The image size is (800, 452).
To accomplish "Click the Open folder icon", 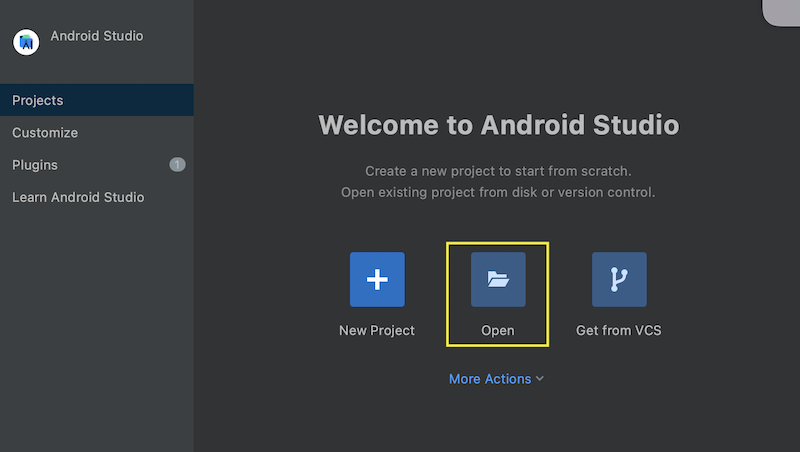I will tap(498, 279).
